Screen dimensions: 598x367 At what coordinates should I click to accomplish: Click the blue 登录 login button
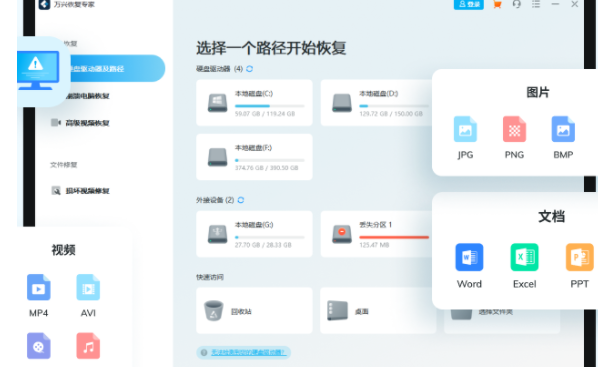pyautogui.click(x=469, y=4)
